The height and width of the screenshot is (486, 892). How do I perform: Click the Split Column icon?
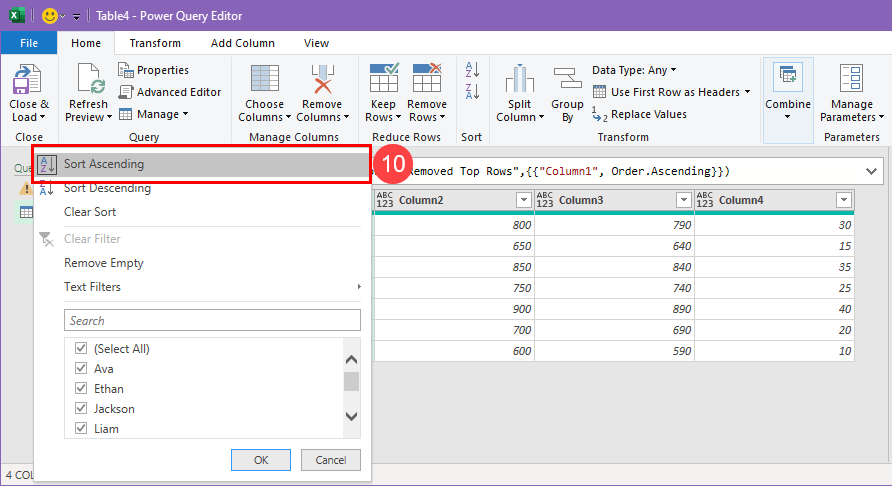click(519, 79)
